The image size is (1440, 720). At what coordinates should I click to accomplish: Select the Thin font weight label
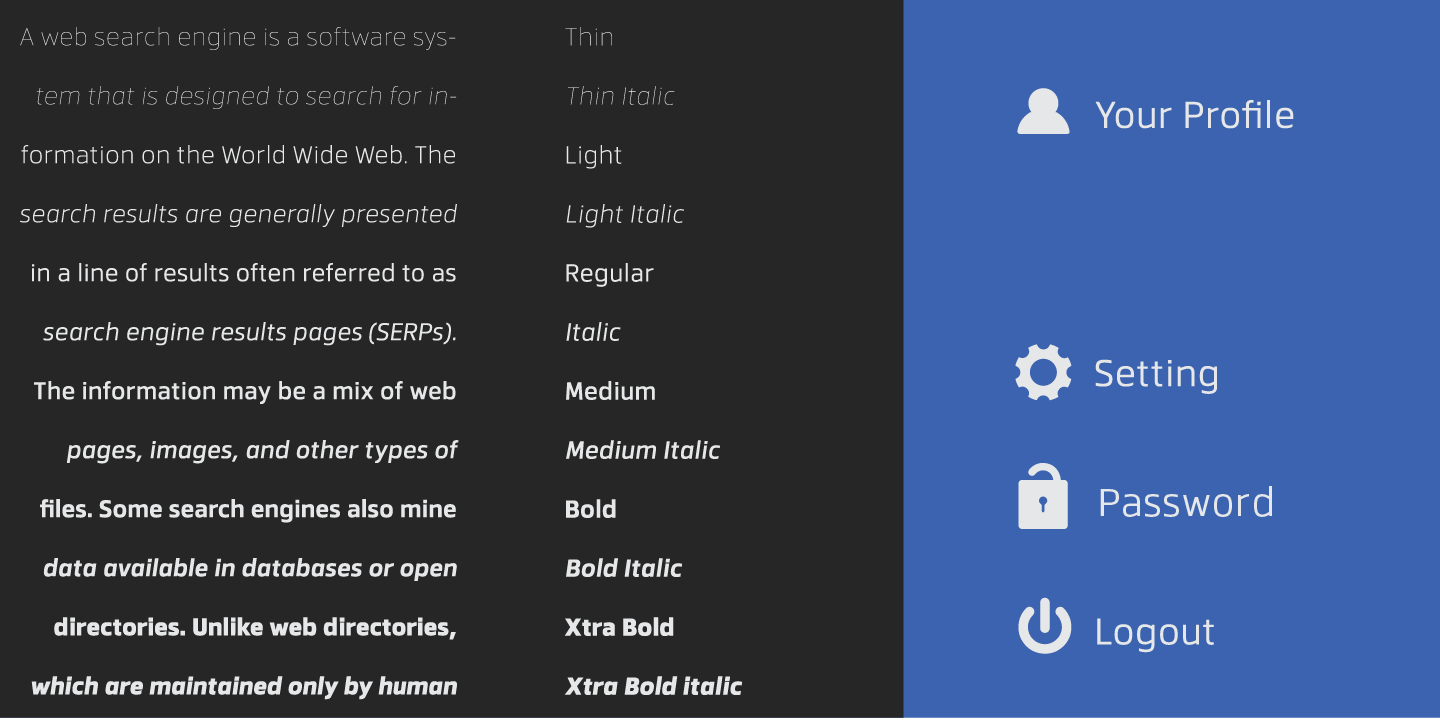589,37
